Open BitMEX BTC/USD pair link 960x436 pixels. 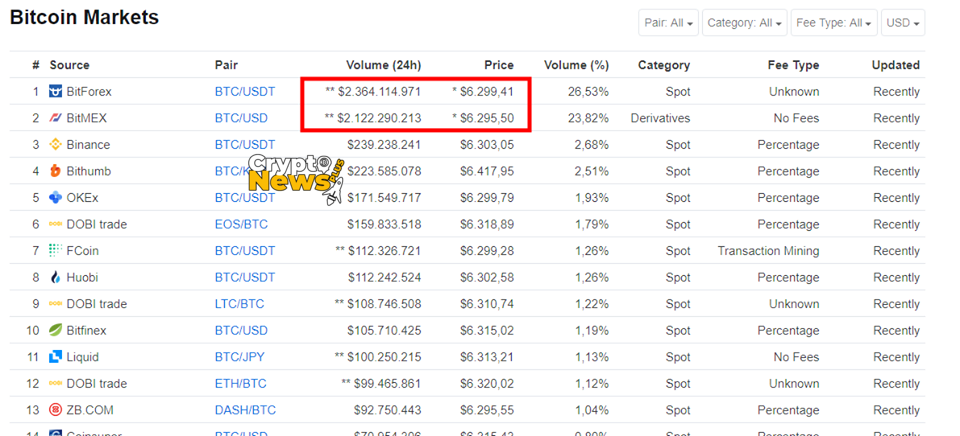(x=241, y=118)
